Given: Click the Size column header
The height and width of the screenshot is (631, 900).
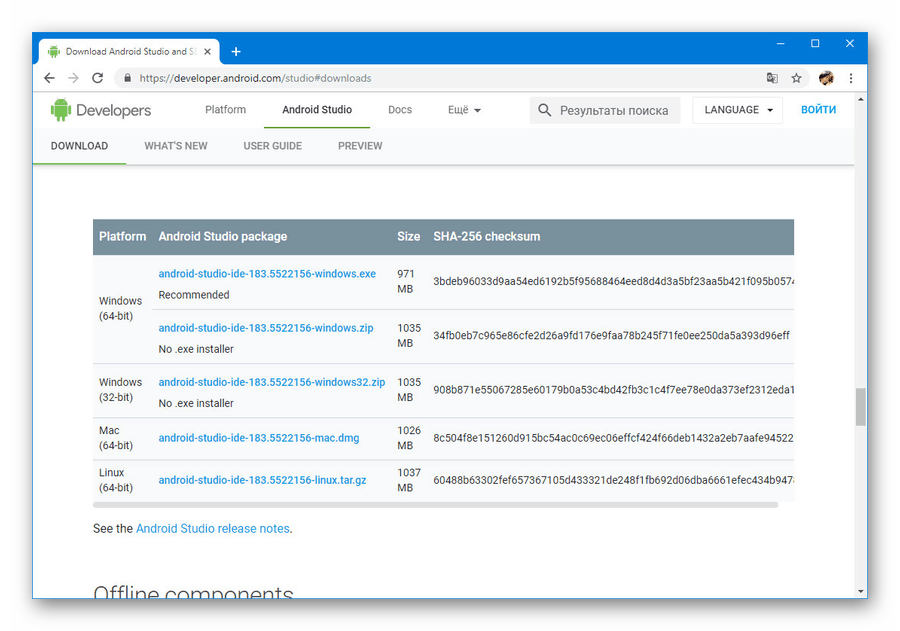Looking at the screenshot, I should (409, 237).
